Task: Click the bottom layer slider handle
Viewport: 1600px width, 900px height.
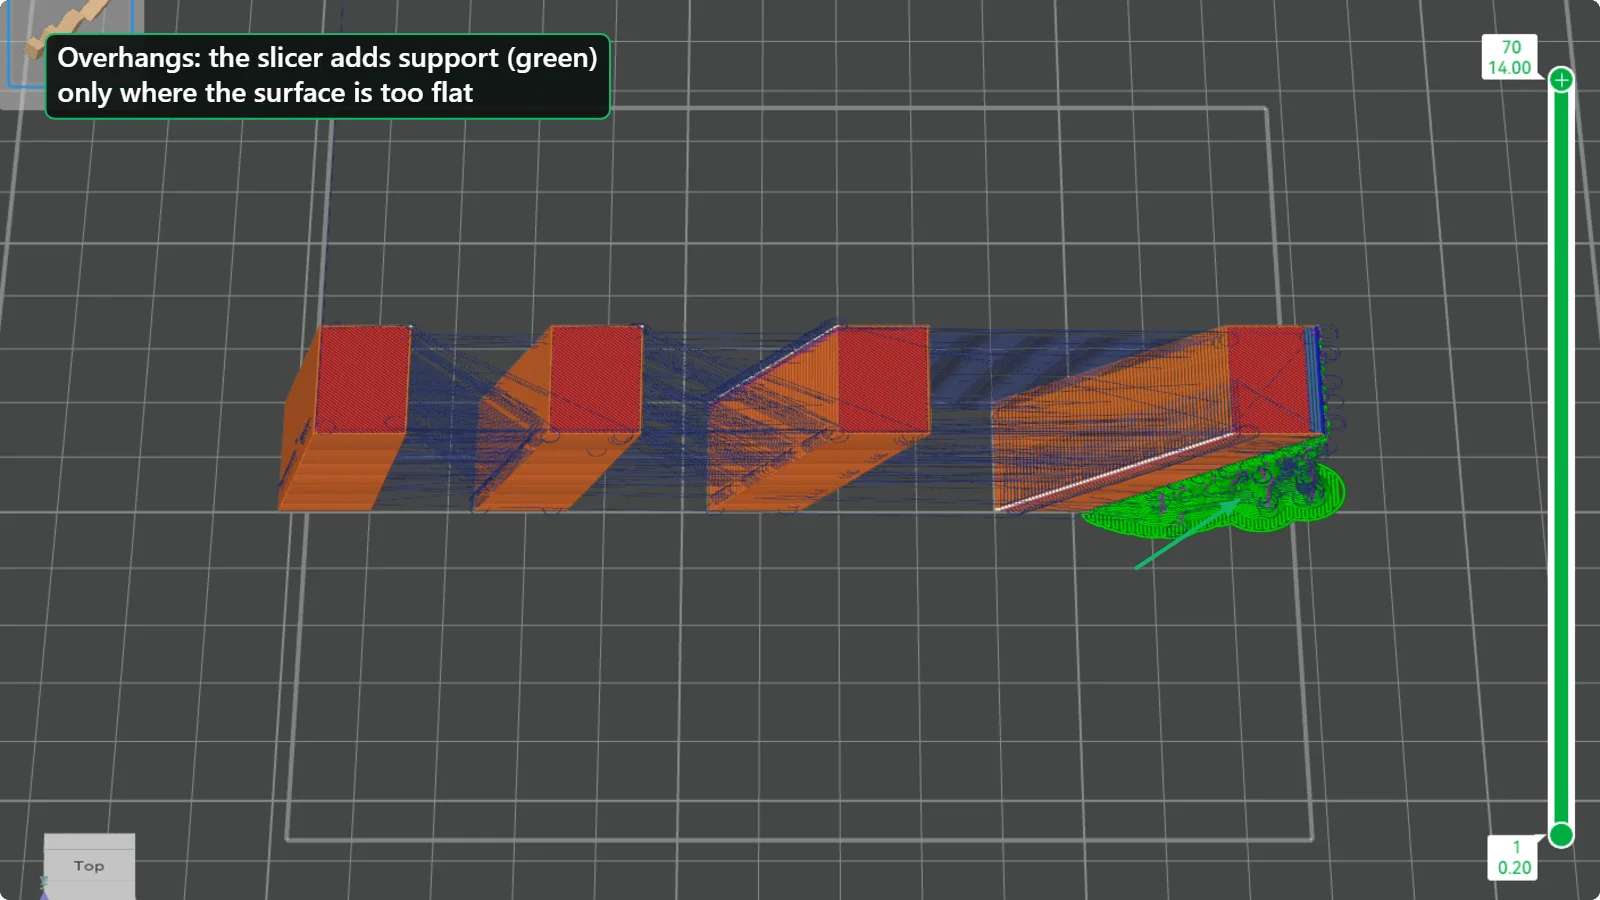Action: (1561, 834)
